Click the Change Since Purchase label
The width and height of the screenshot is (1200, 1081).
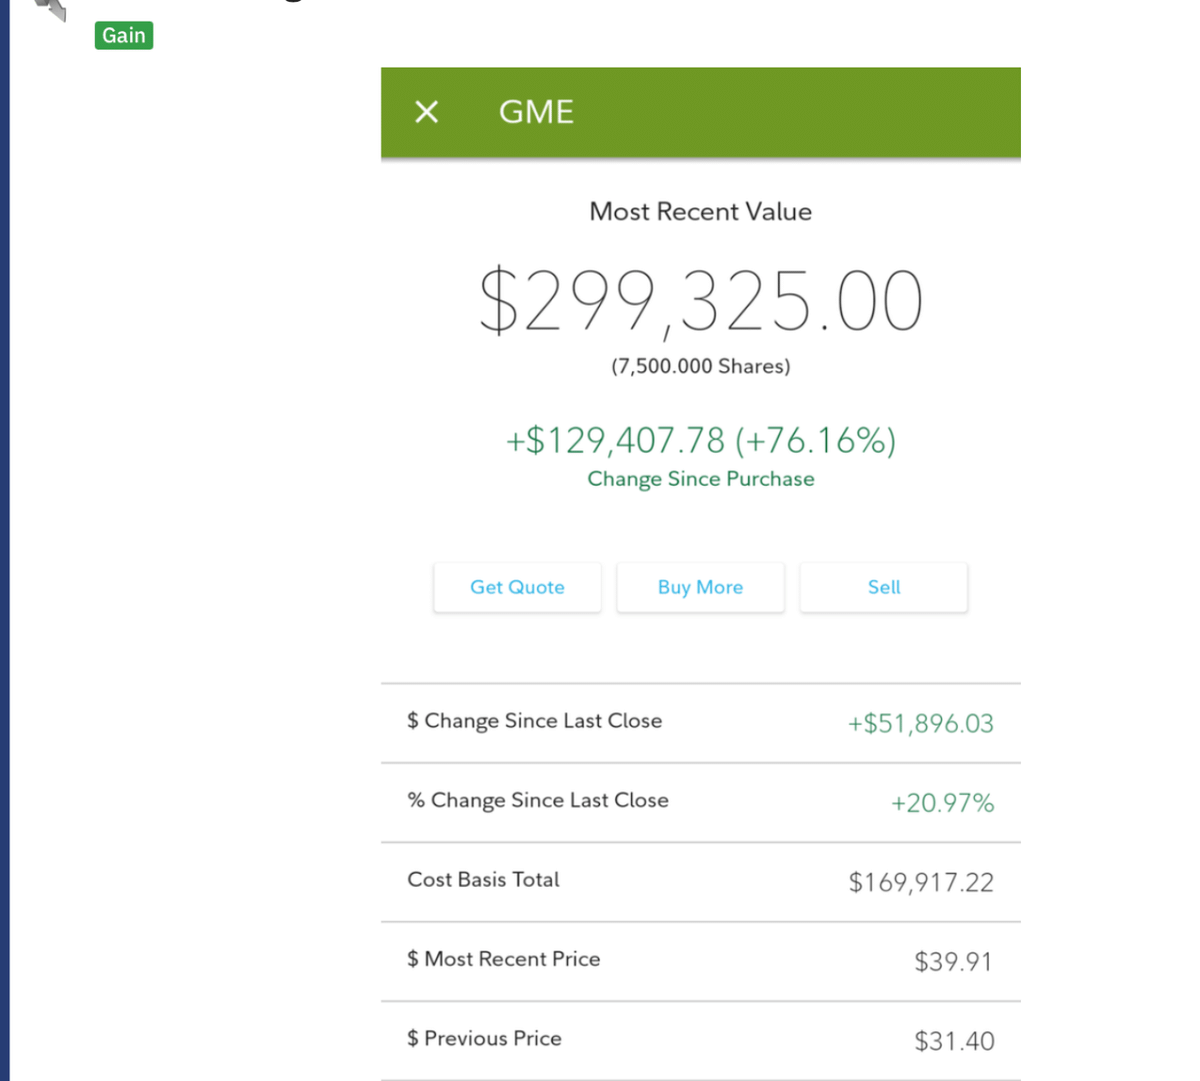click(x=700, y=479)
